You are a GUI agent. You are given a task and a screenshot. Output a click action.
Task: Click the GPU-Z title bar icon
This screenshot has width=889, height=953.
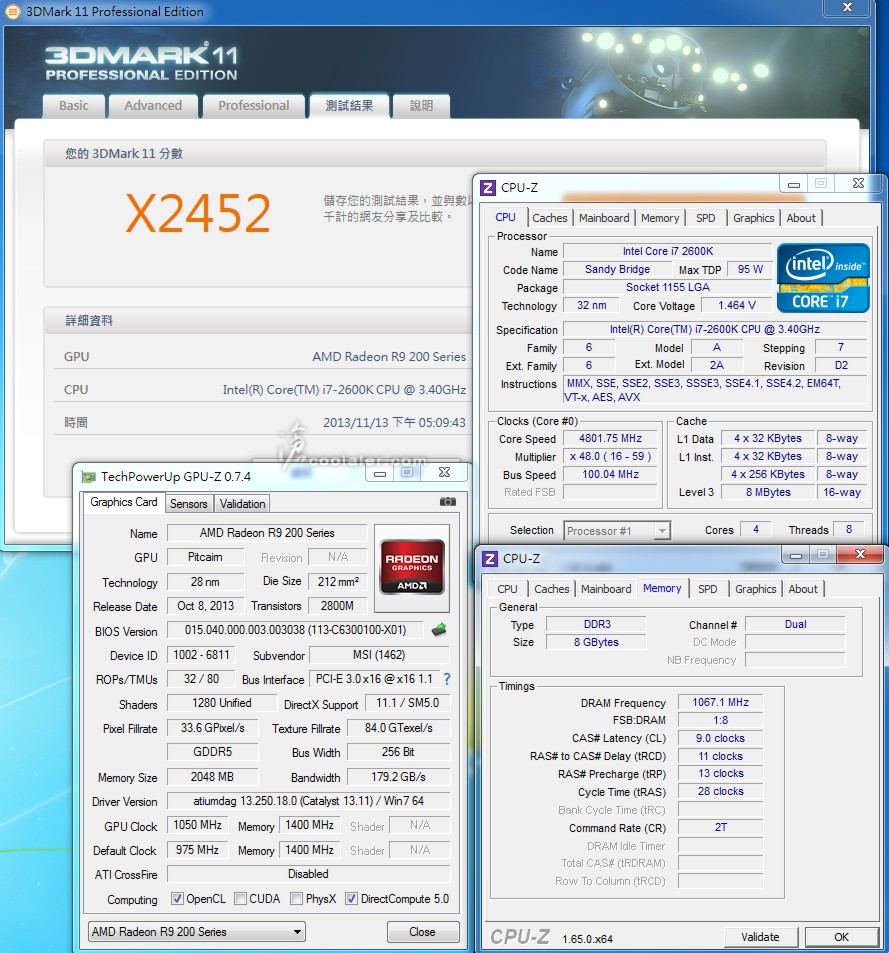[x=89, y=476]
